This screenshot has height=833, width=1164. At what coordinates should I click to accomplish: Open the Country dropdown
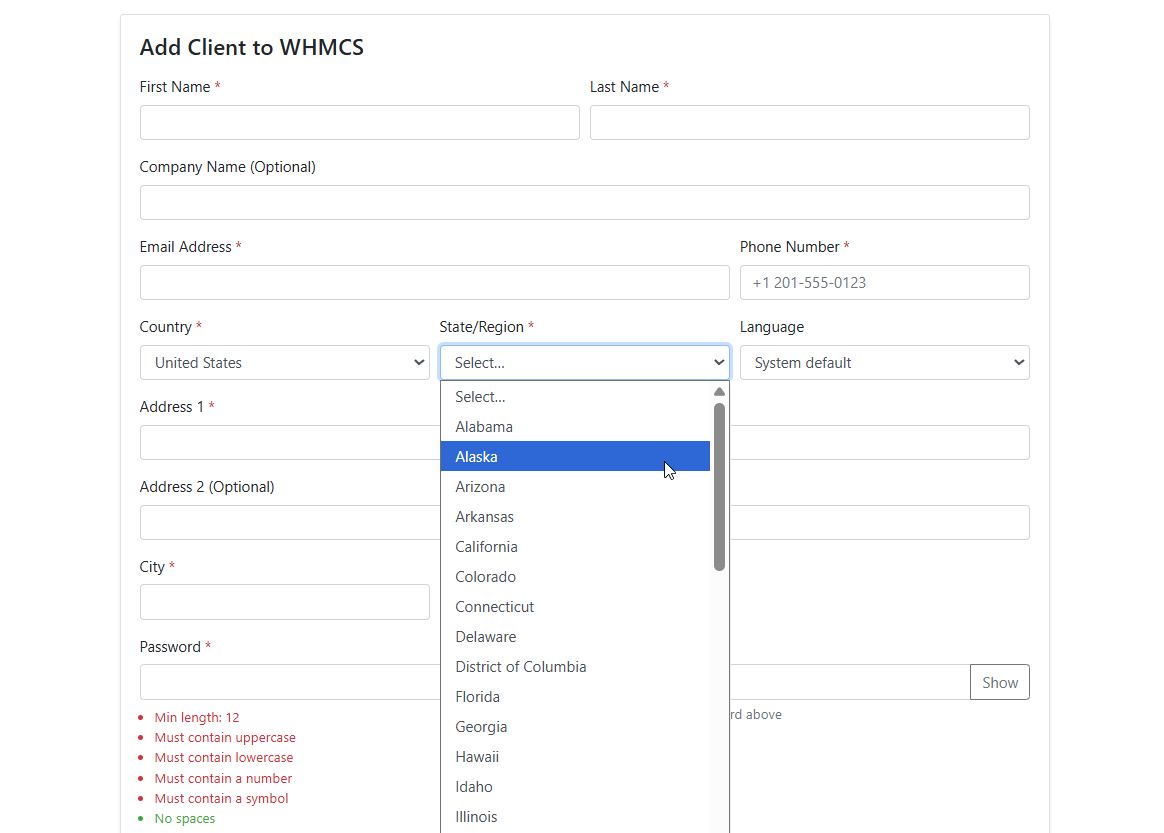(284, 363)
